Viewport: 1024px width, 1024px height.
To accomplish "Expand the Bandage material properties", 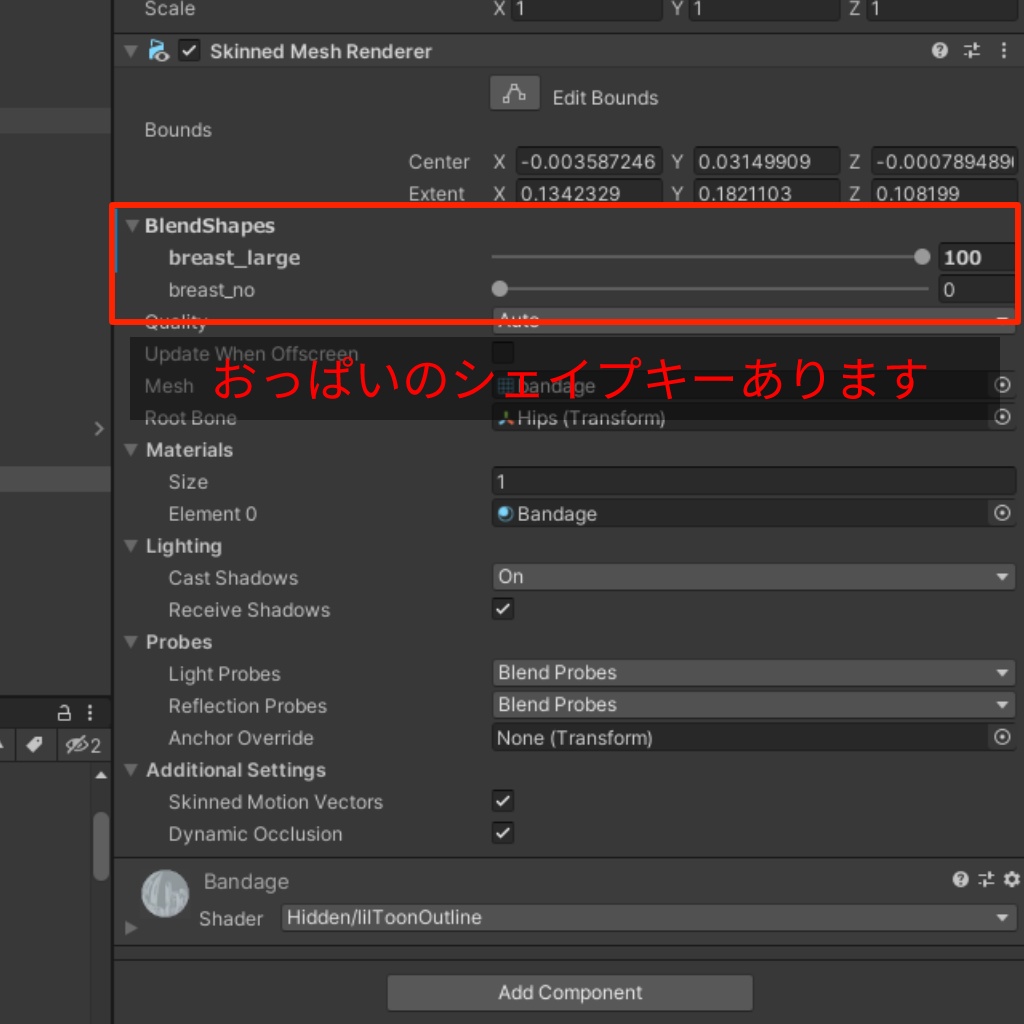I will (131, 927).
